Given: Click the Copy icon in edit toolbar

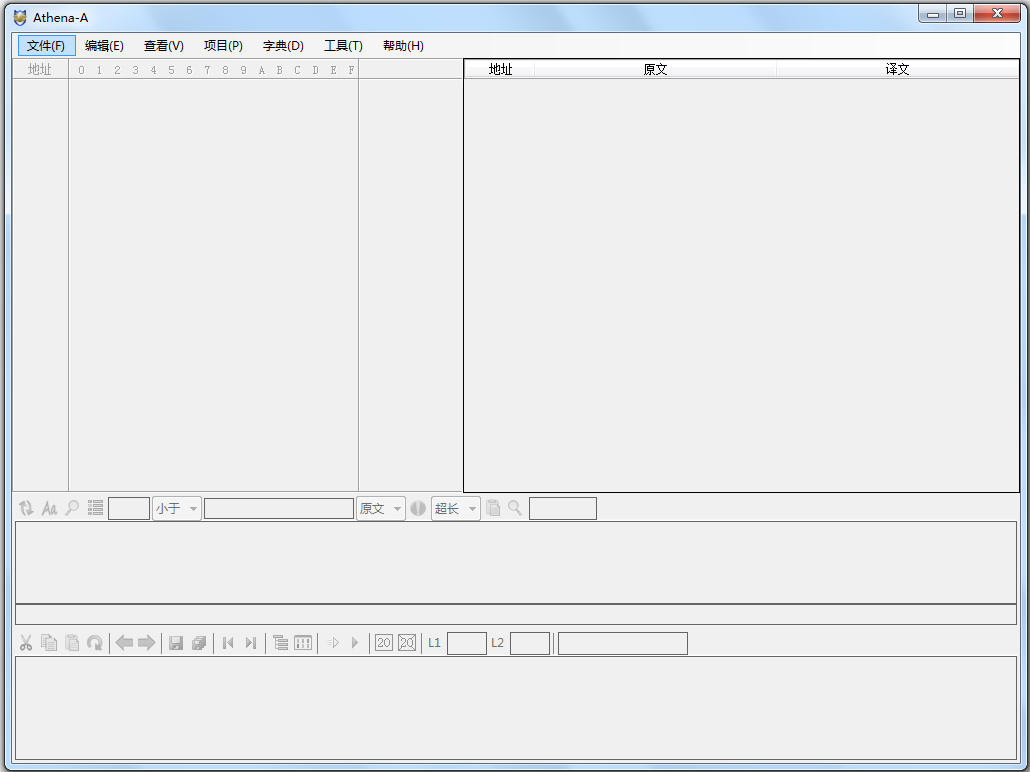Looking at the screenshot, I should (49, 643).
